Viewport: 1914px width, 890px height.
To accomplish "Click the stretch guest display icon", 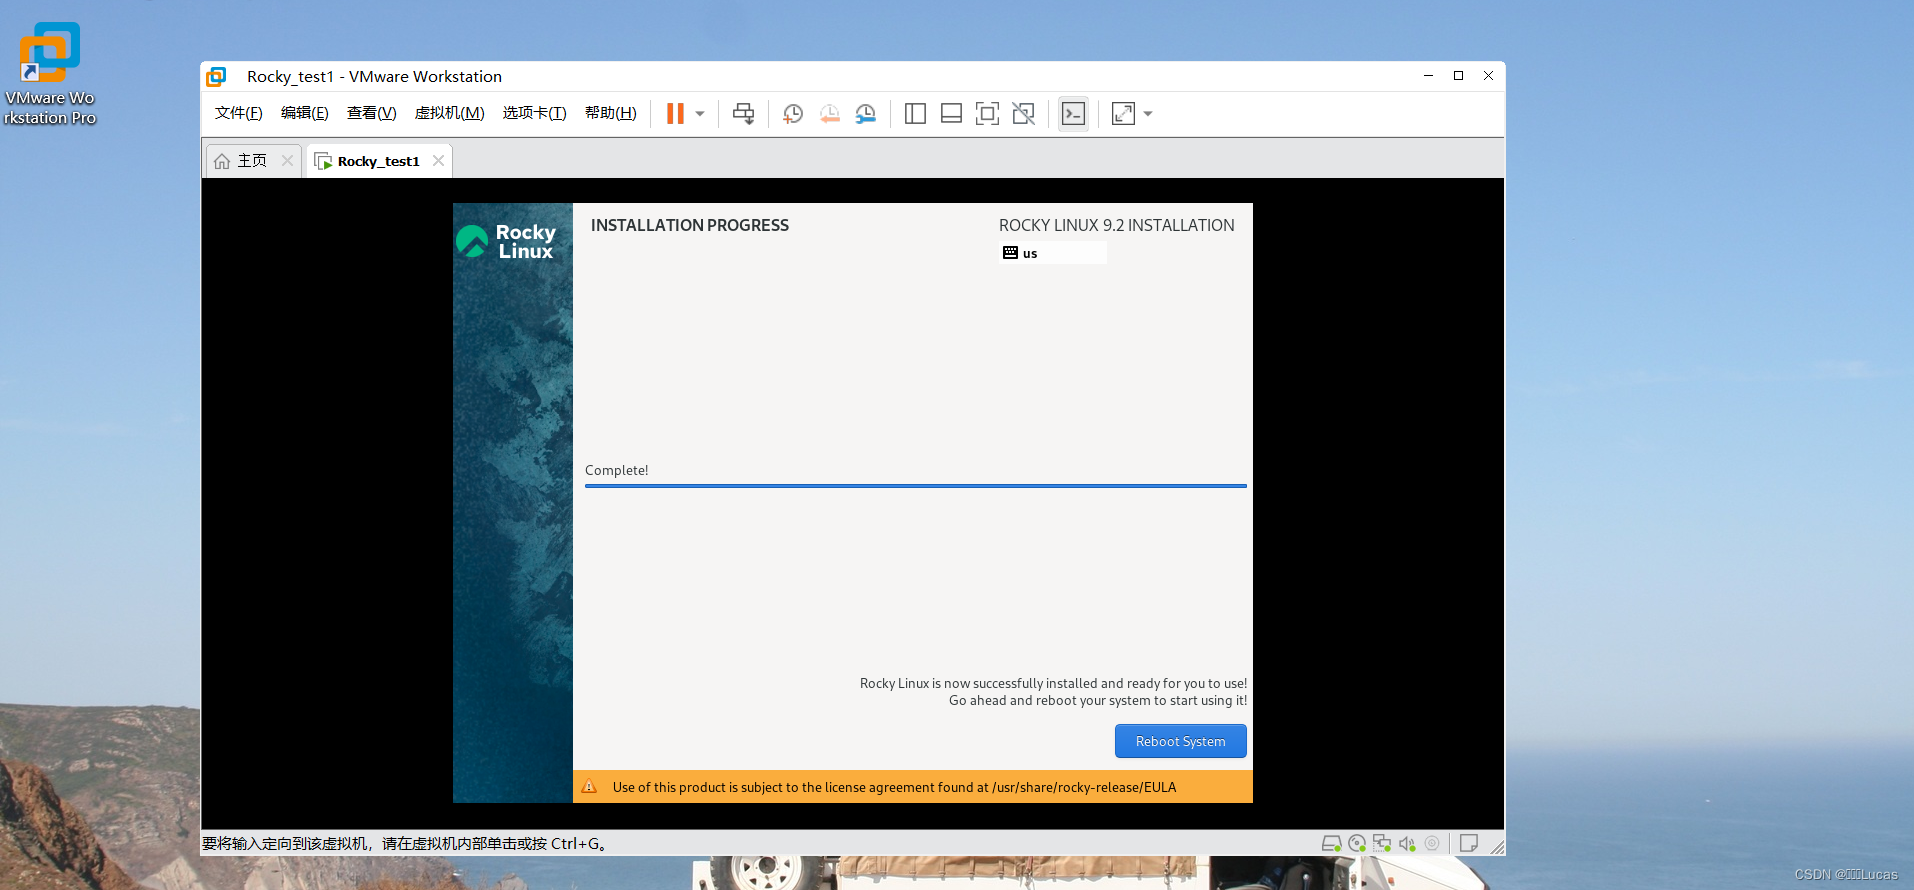I will click(x=1123, y=114).
